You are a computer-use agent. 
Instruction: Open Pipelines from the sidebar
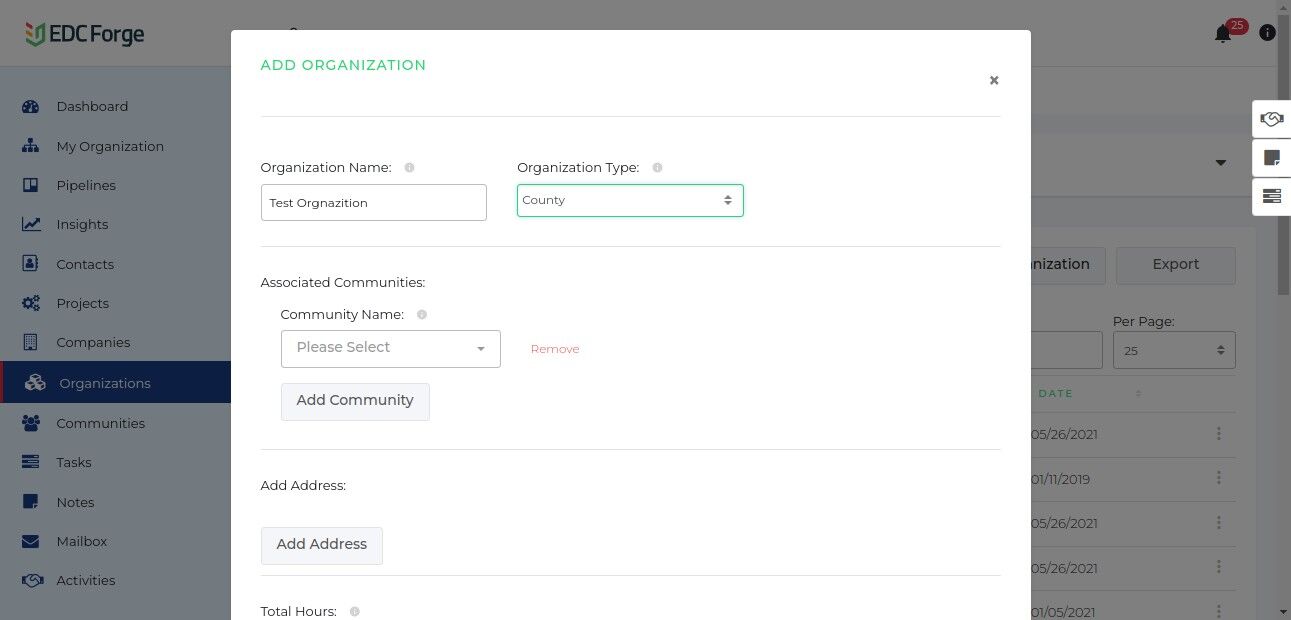(x=86, y=185)
